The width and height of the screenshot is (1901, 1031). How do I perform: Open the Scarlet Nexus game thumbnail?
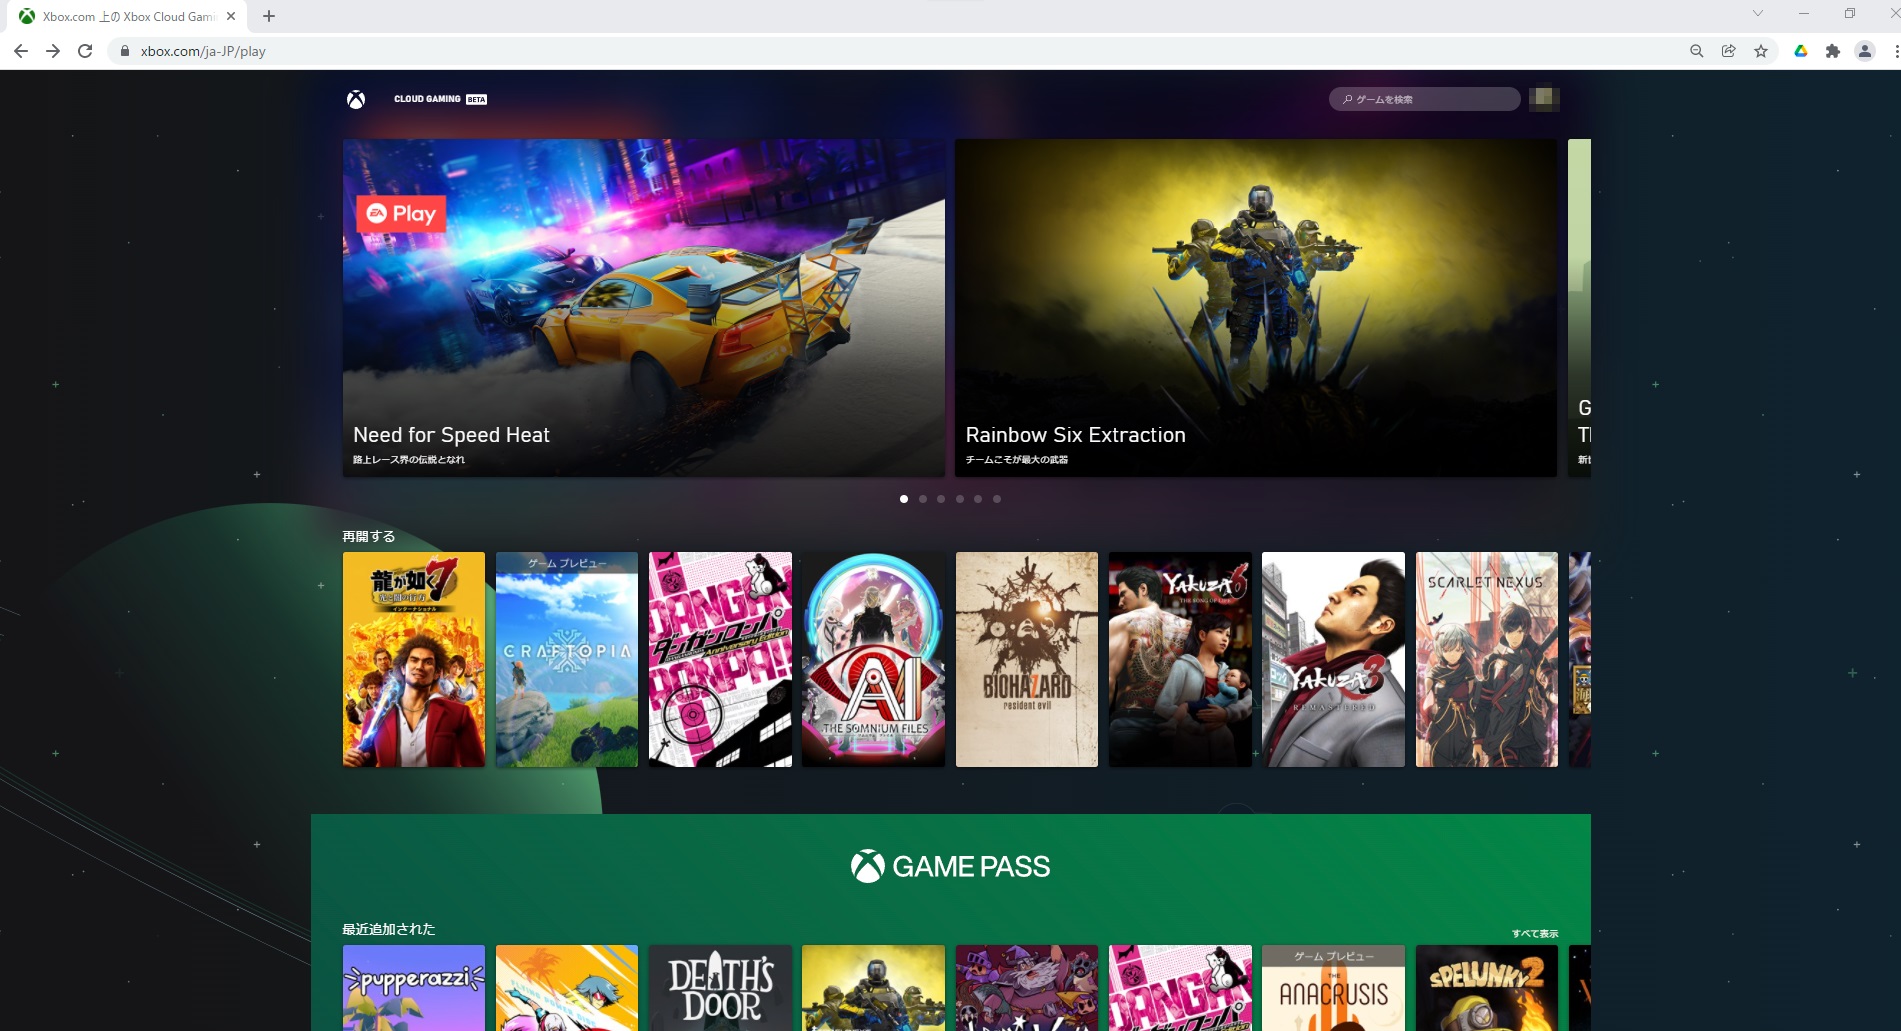pyautogui.click(x=1487, y=660)
